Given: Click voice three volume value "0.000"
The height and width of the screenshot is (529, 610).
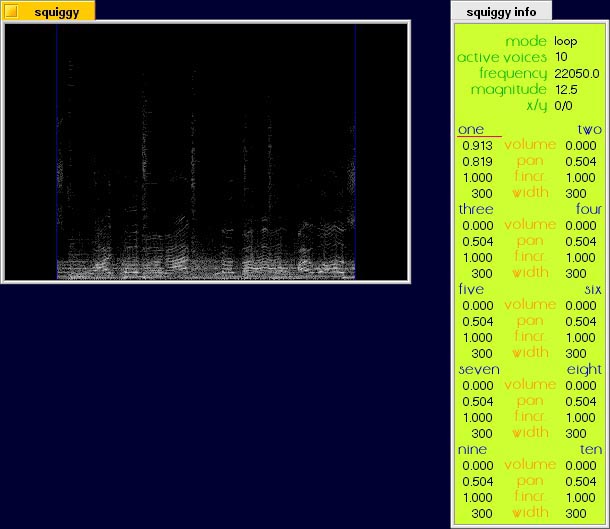Looking at the screenshot, I should pos(477,226).
